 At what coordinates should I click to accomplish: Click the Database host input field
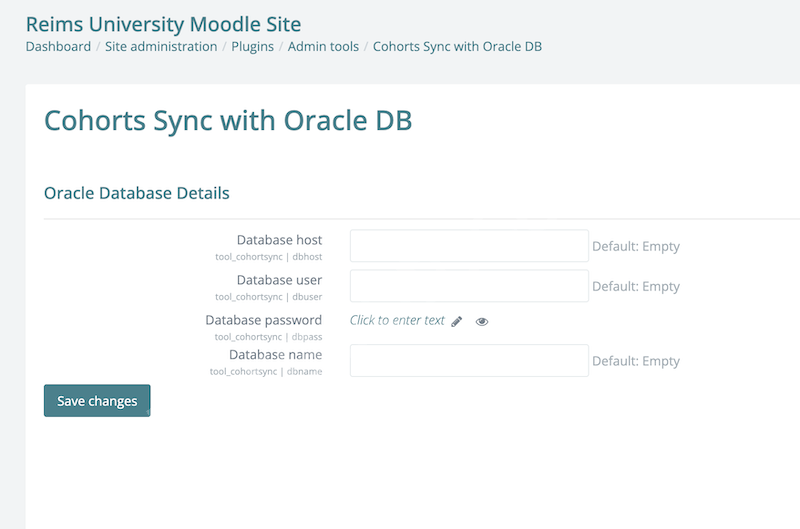click(x=469, y=246)
